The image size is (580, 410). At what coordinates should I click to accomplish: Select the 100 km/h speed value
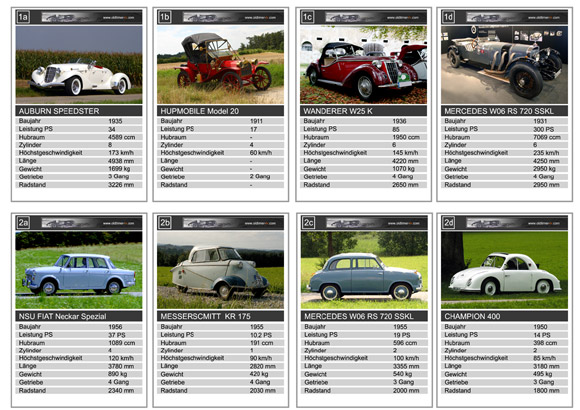tap(406, 358)
